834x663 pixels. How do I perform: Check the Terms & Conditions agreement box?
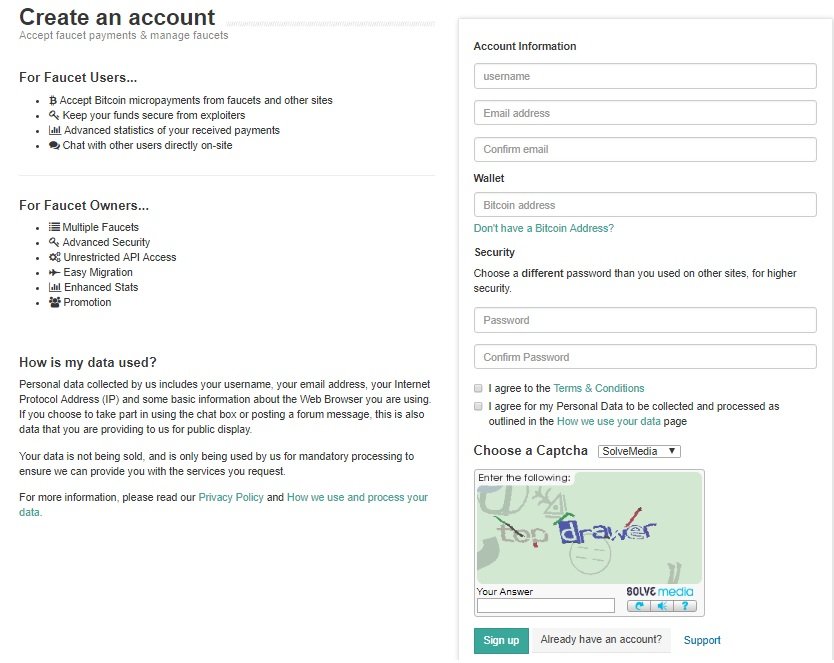(478, 388)
